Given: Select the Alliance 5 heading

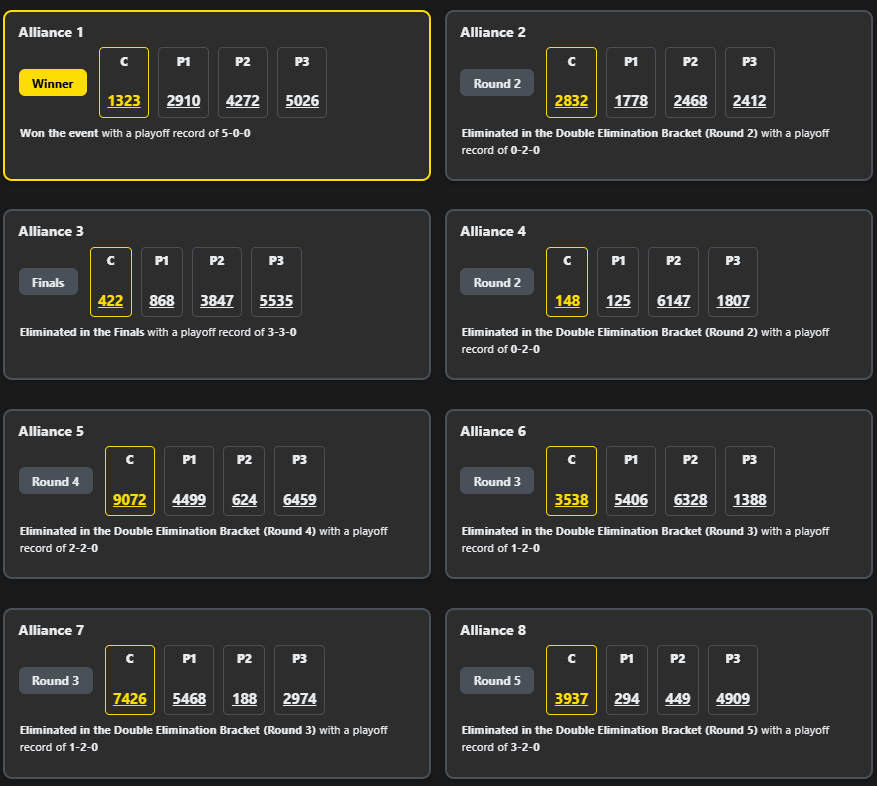Looking at the screenshot, I should [51, 431].
